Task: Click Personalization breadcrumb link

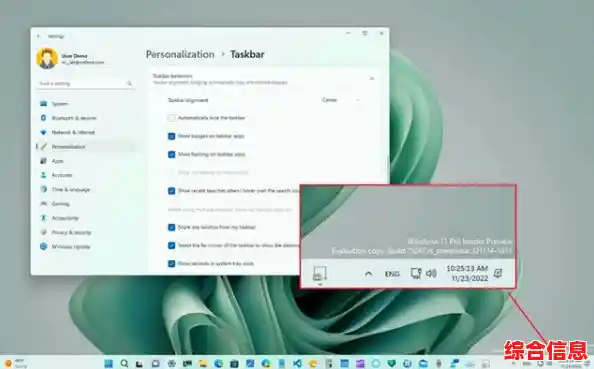Action: (180, 55)
